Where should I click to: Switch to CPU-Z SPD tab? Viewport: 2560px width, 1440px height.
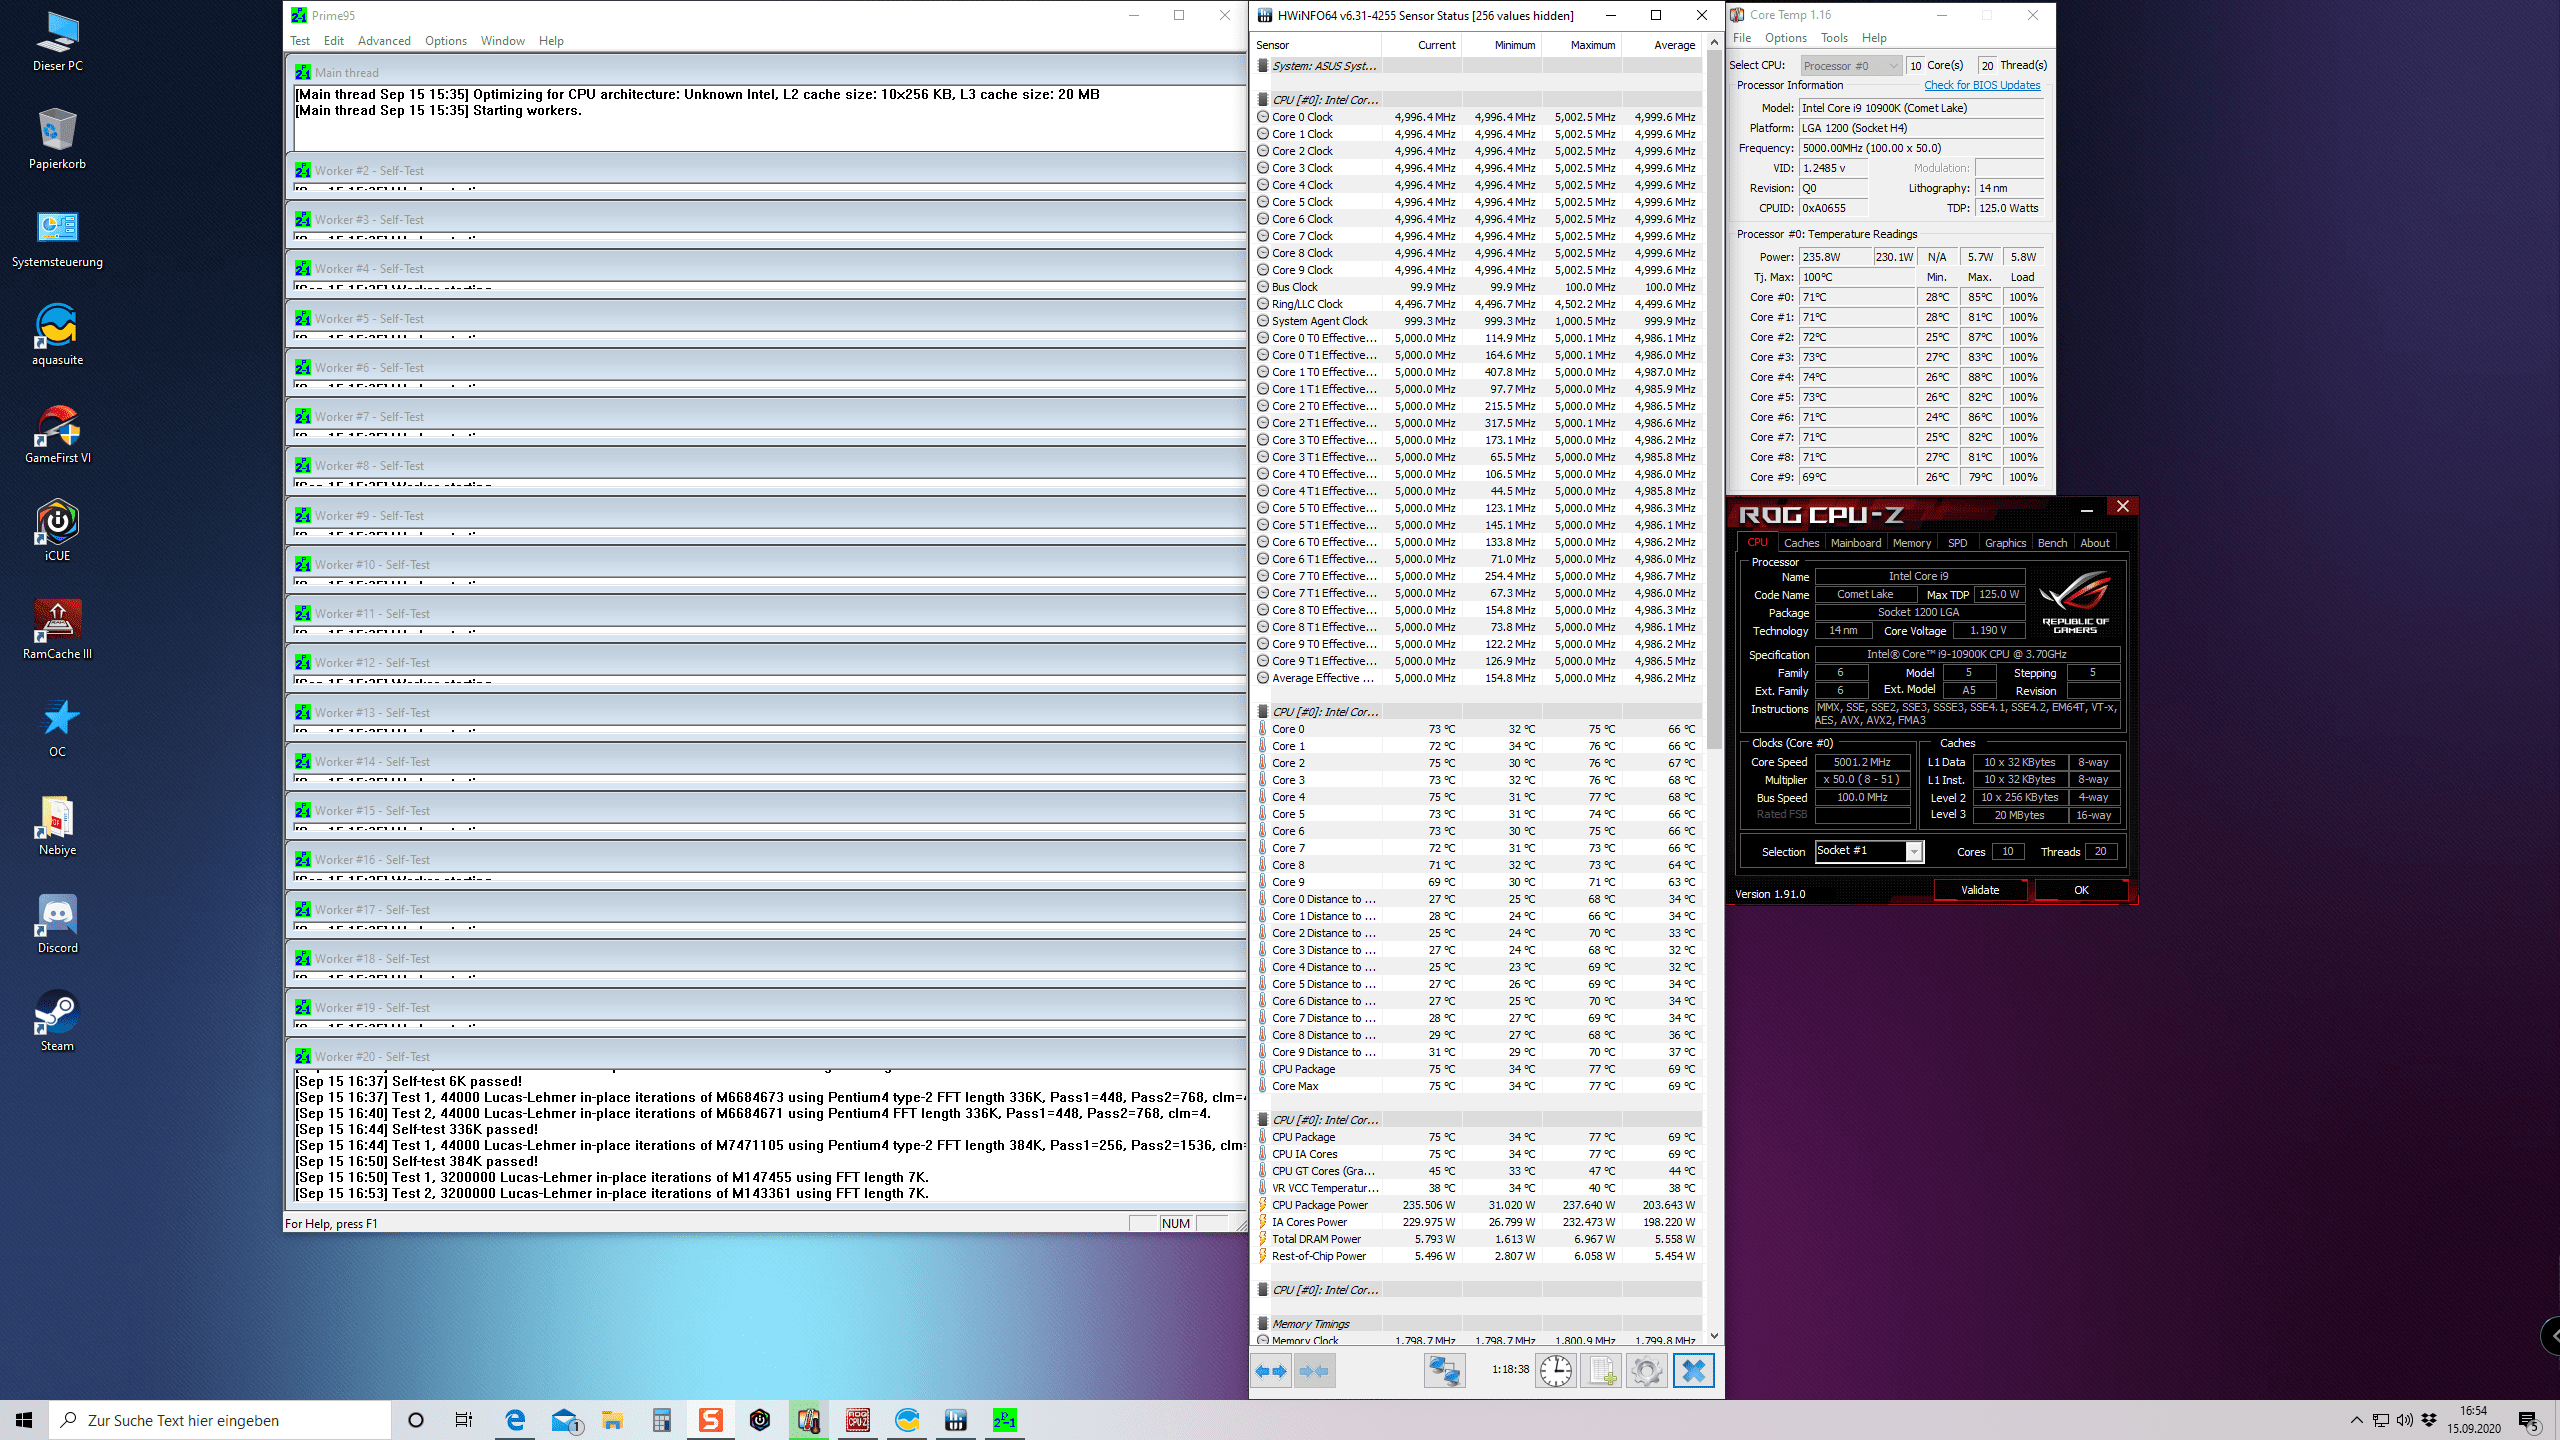point(1957,543)
